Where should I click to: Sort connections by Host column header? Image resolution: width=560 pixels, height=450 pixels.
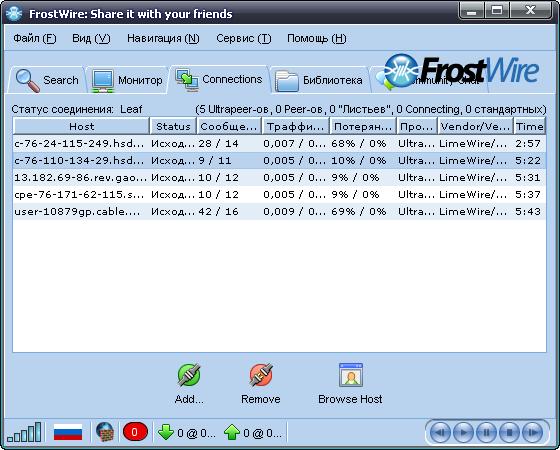click(x=81, y=126)
